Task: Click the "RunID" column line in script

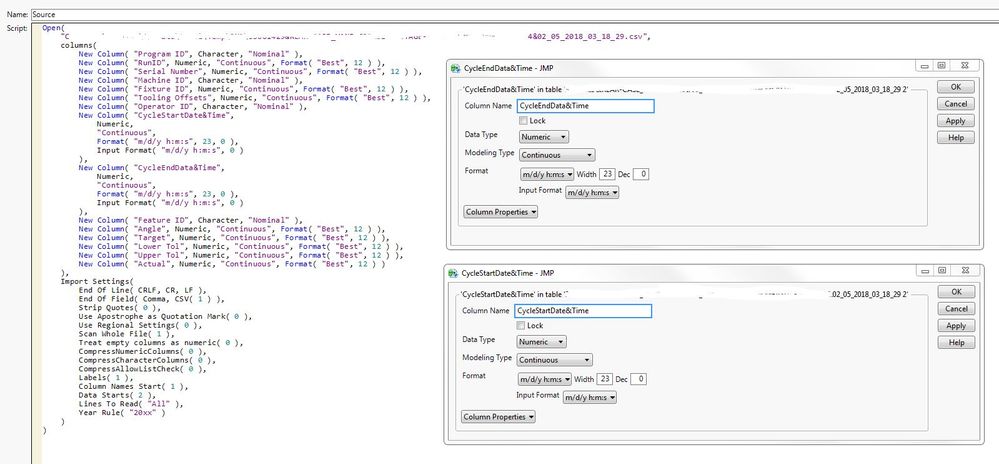Action: pos(232,63)
